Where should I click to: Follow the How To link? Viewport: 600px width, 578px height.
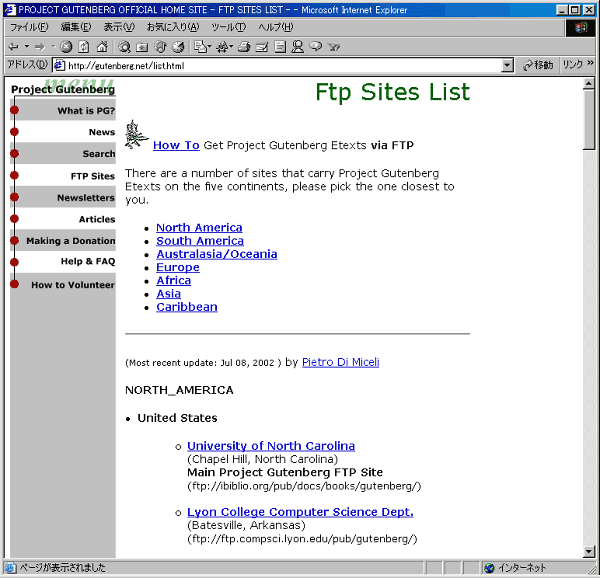click(176, 145)
